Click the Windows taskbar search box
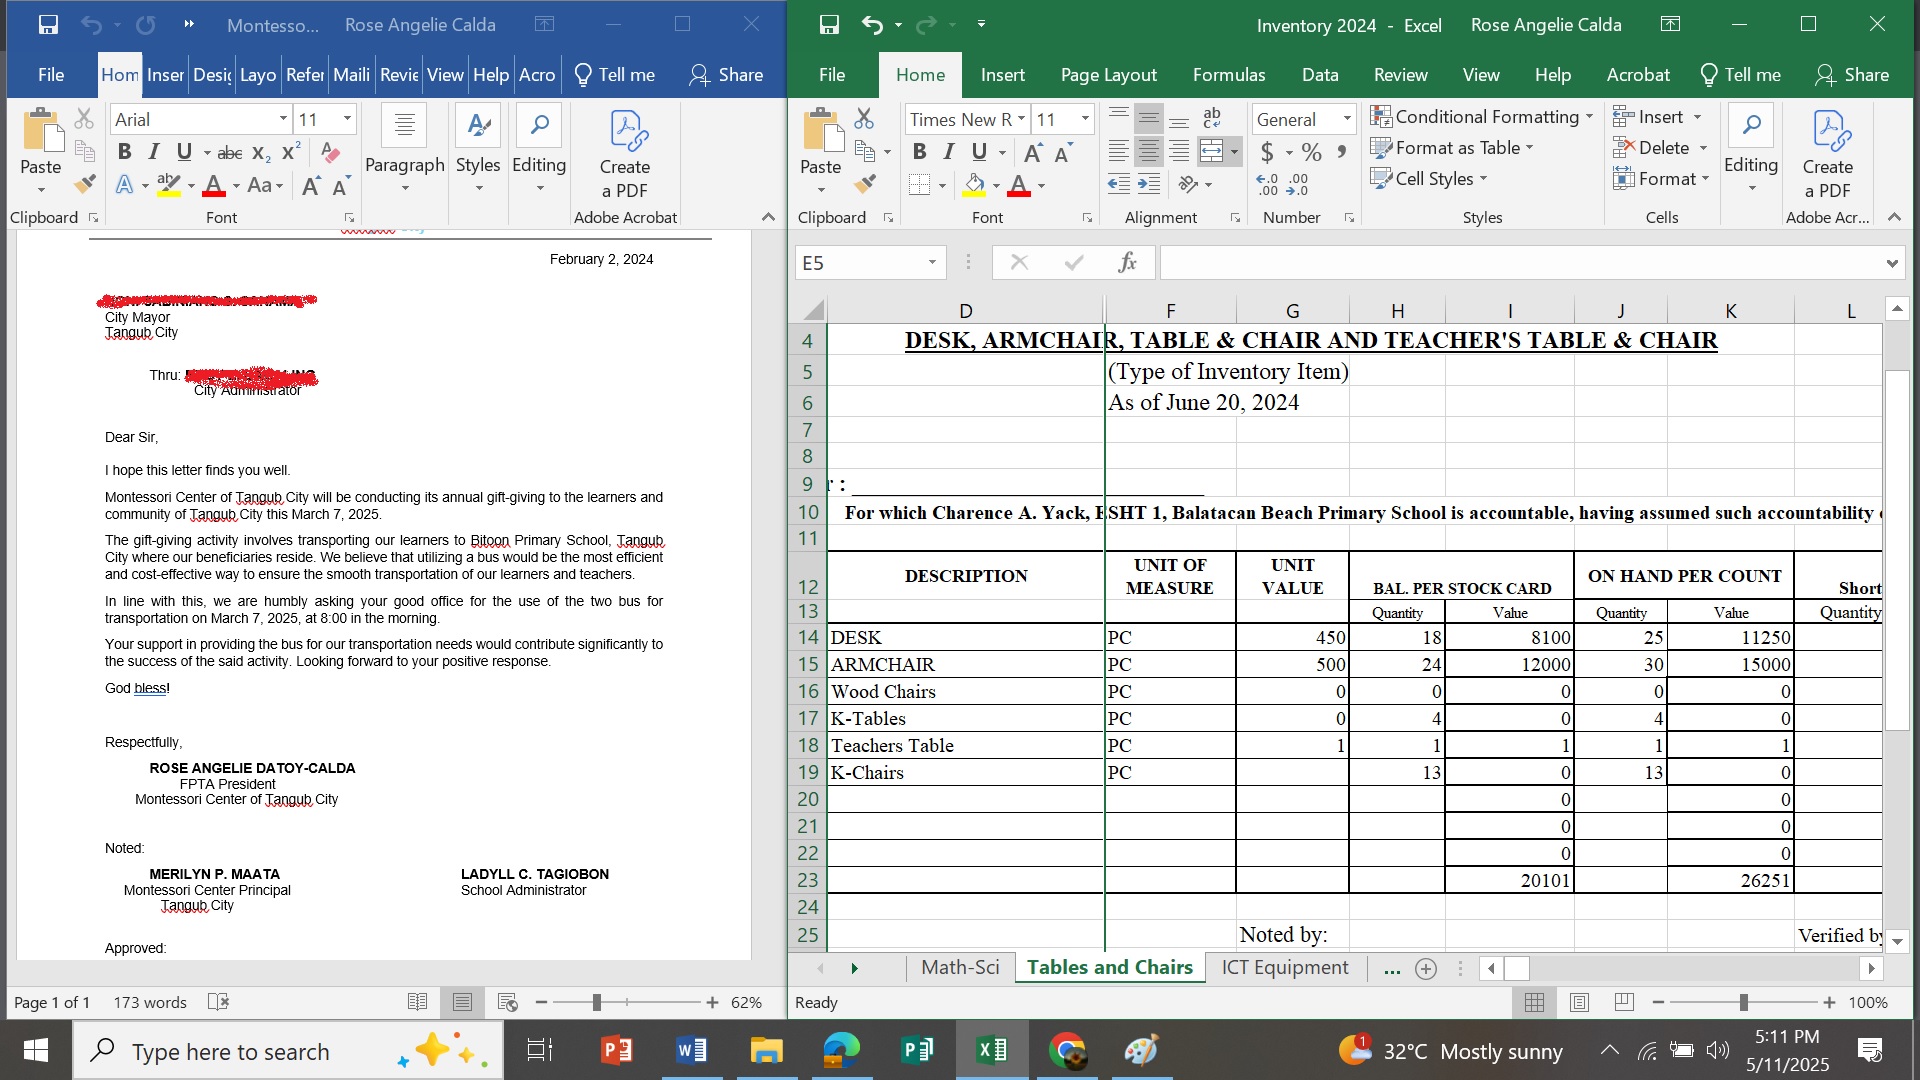This screenshot has width=1920, height=1080. tap(230, 1051)
